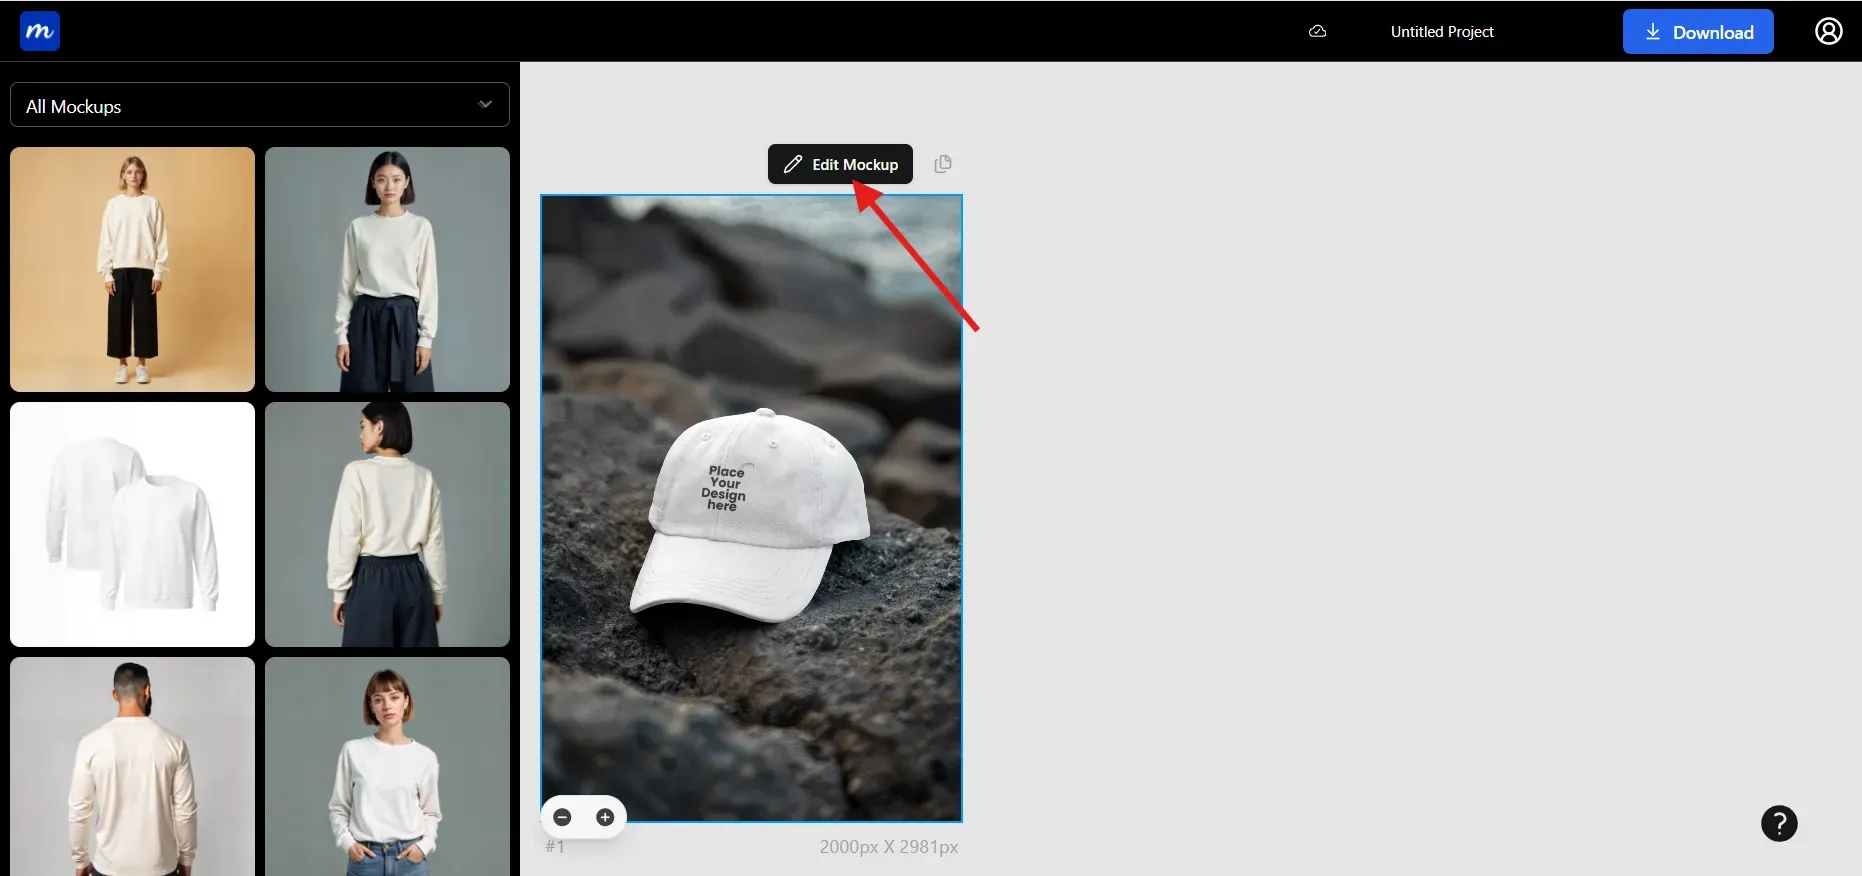
Task: Select dark-haired woman front sweatshirt mockup
Action: pos(387,269)
